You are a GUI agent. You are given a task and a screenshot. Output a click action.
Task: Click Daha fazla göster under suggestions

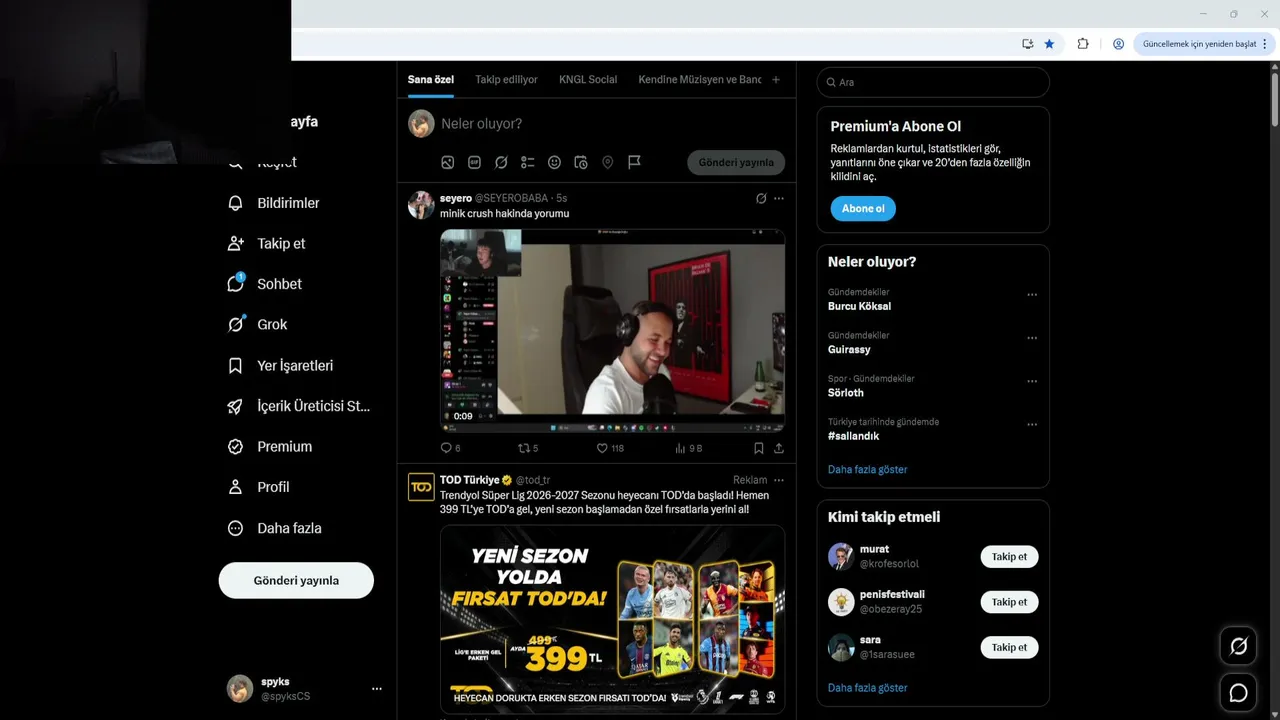(867, 688)
